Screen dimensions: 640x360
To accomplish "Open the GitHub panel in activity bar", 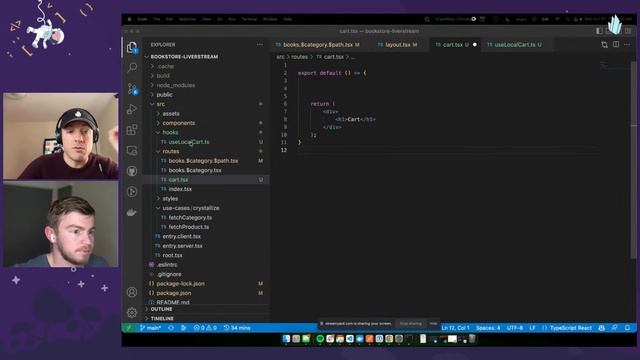I will (132, 171).
